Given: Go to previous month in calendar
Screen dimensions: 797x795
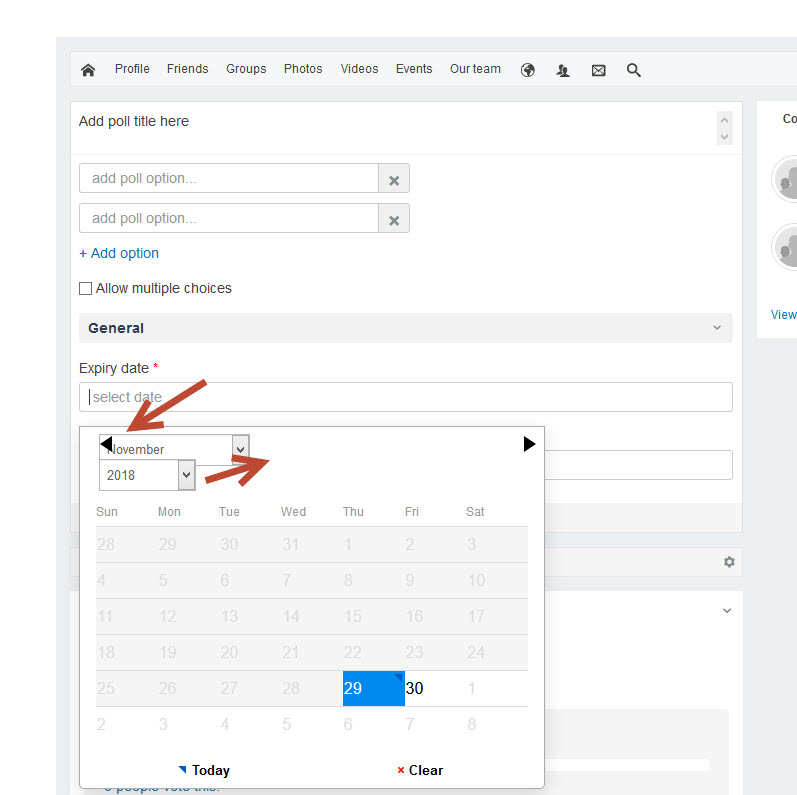Looking at the screenshot, I should coord(106,443).
